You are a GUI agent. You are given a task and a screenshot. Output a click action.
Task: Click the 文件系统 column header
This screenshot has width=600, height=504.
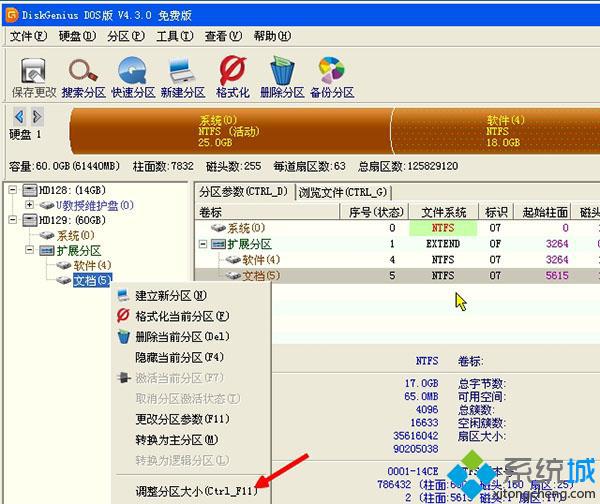pyautogui.click(x=443, y=212)
